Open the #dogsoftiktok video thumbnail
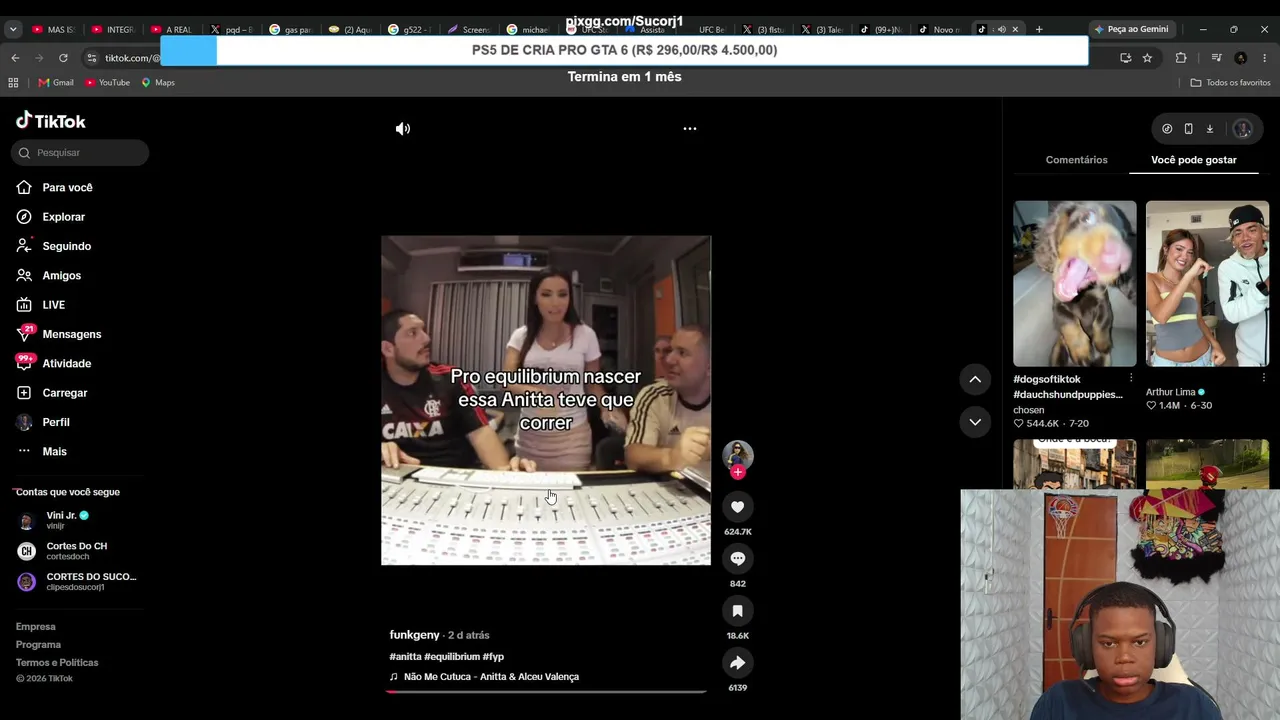This screenshot has width=1280, height=720. (1075, 284)
